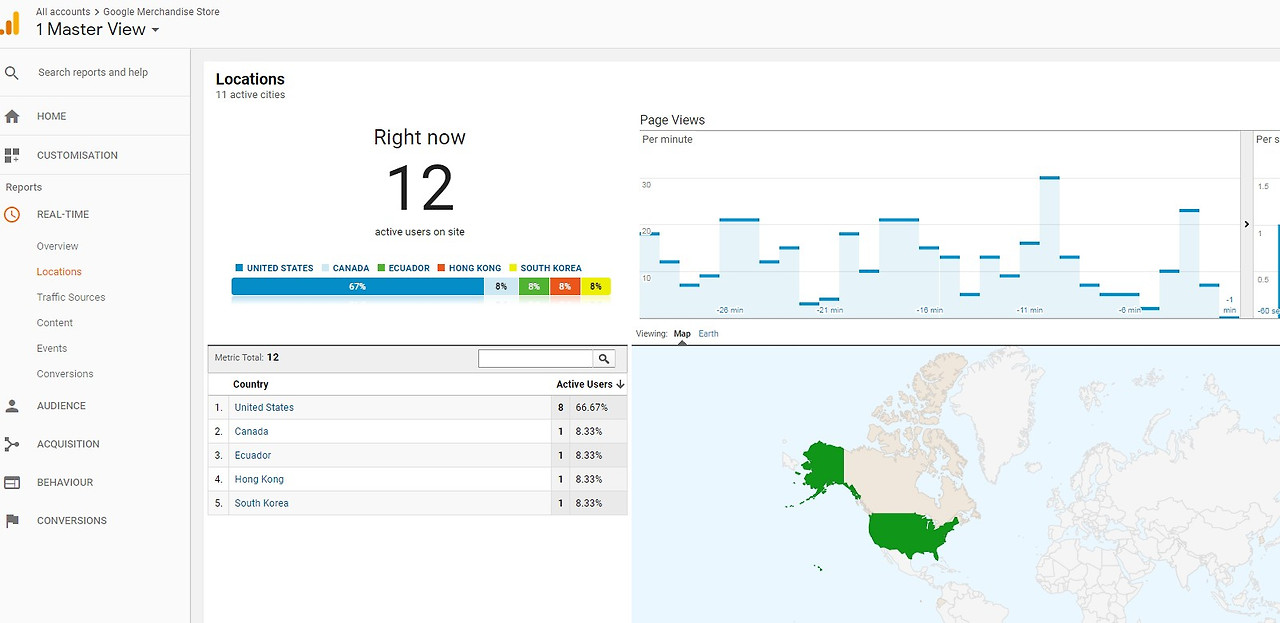
Task: Open the United States country link
Action: click(x=264, y=408)
